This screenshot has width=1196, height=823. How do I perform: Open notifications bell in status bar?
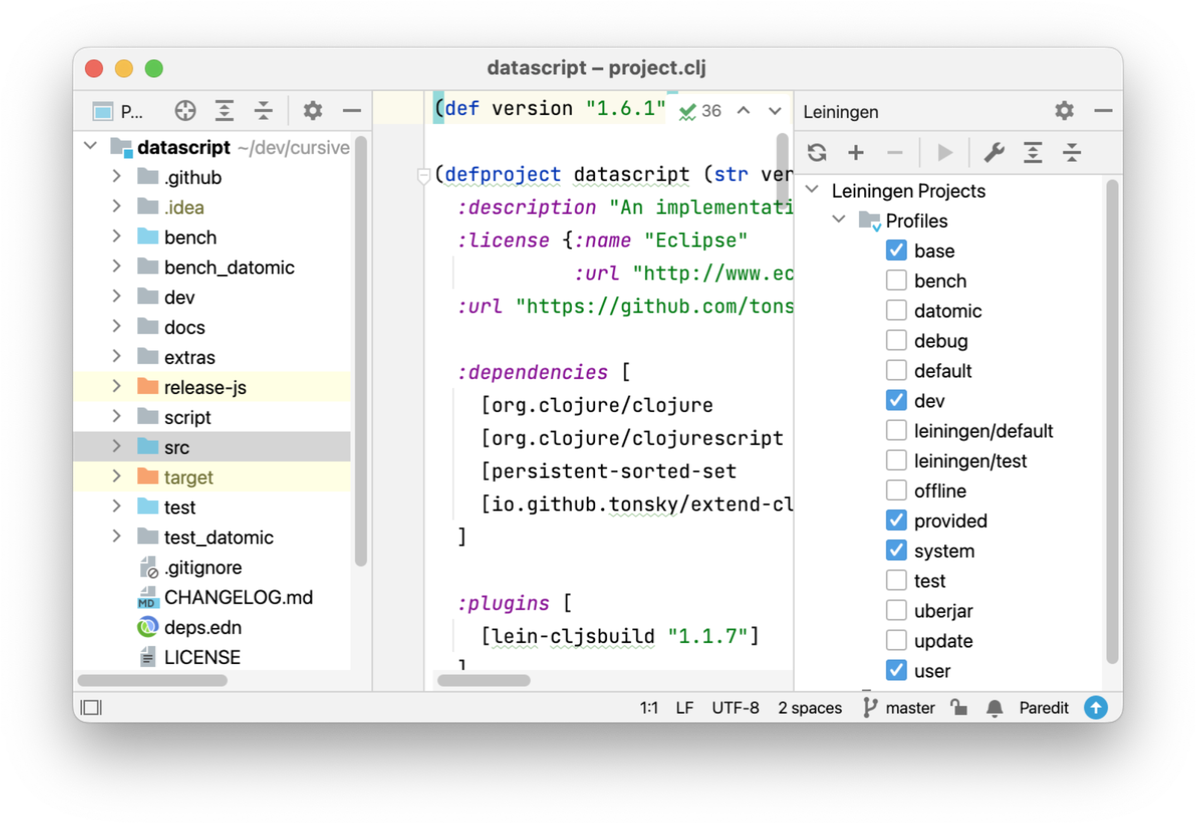pyautogui.click(x=995, y=709)
